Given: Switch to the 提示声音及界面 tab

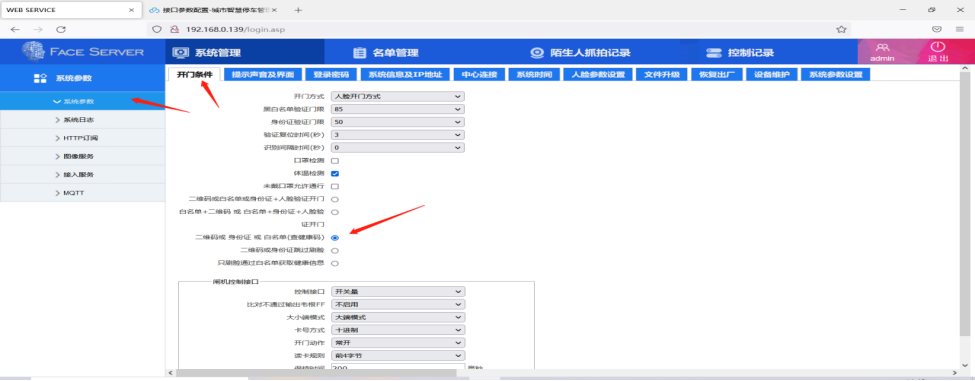Looking at the screenshot, I should [262, 75].
